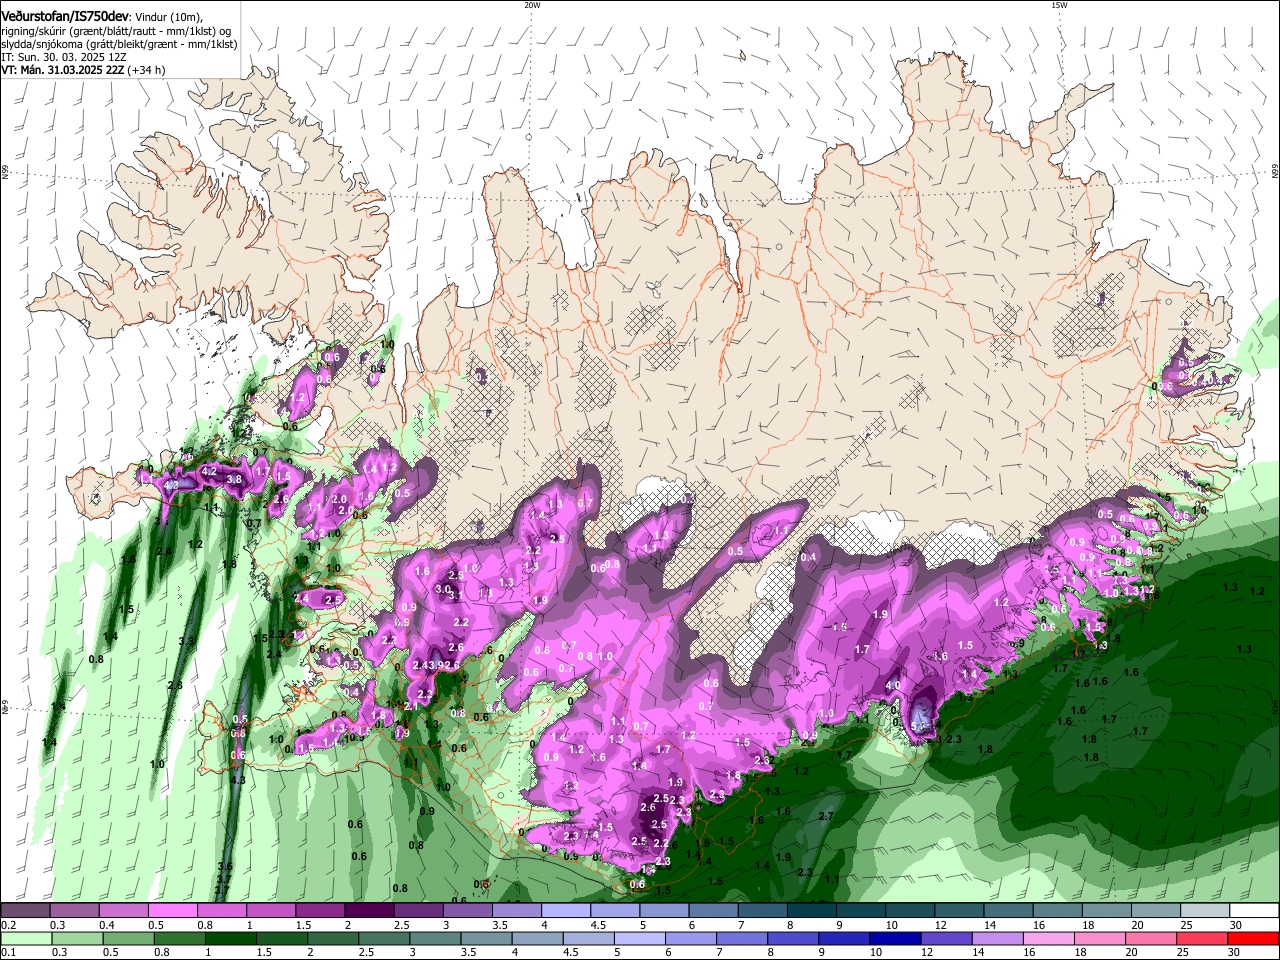Pick the dark green 1 swatch in rain legend

tap(229, 939)
